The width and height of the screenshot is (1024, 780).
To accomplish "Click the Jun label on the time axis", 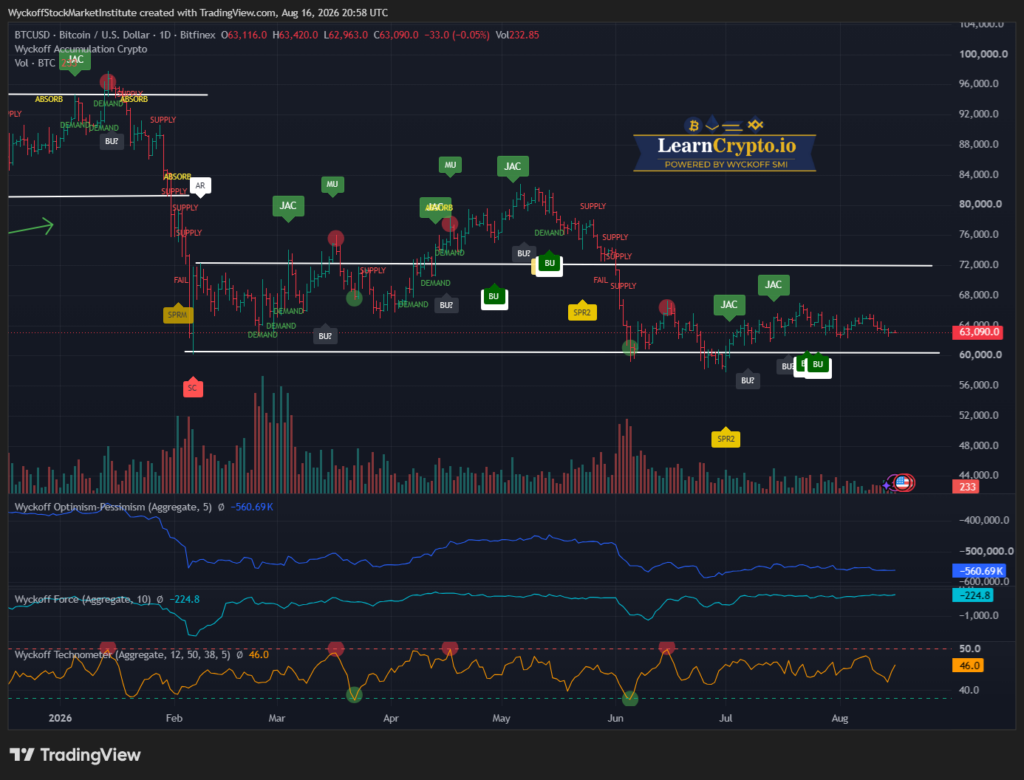I will 615,718.
